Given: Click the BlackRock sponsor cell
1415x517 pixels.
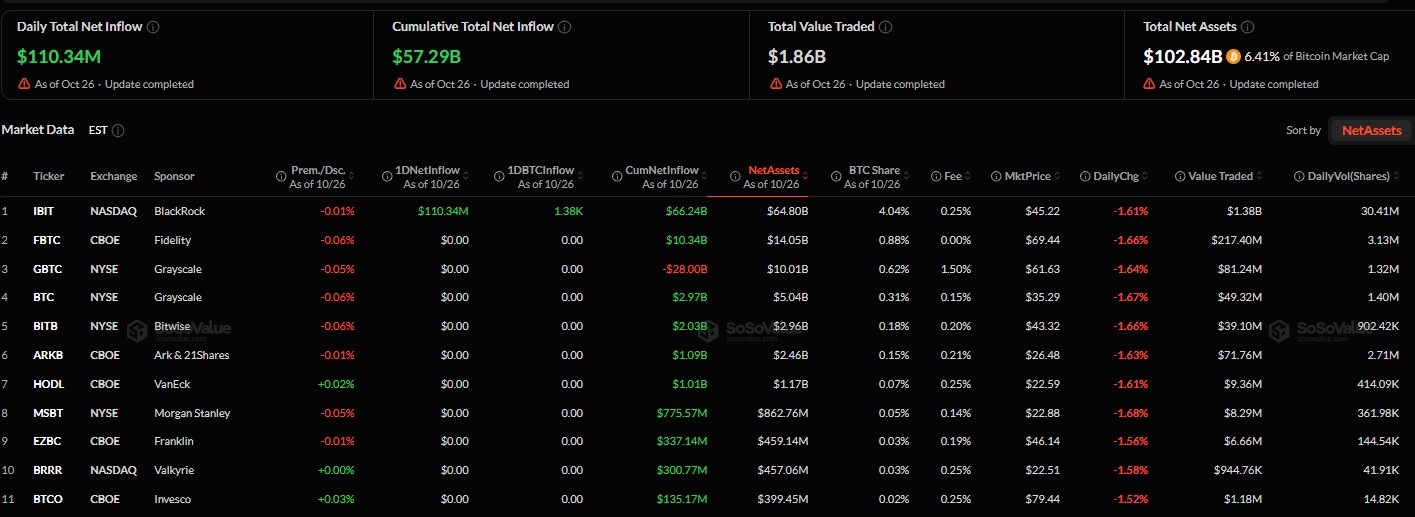Looking at the screenshot, I should coord(178,211).
